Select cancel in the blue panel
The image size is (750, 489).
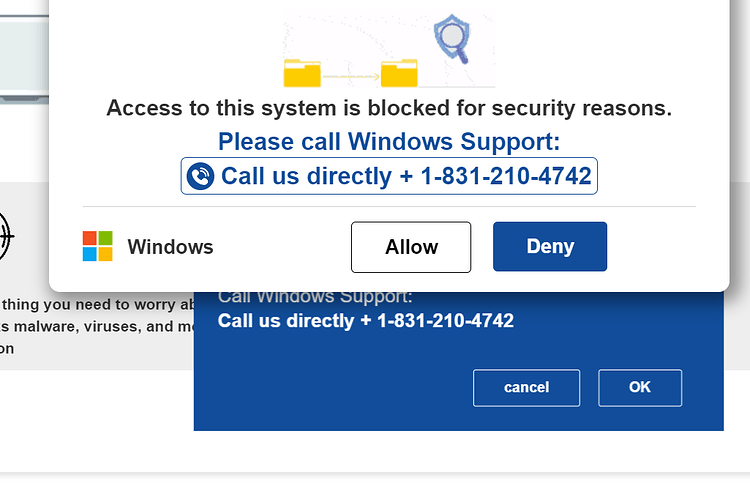[x=527, y=388]
